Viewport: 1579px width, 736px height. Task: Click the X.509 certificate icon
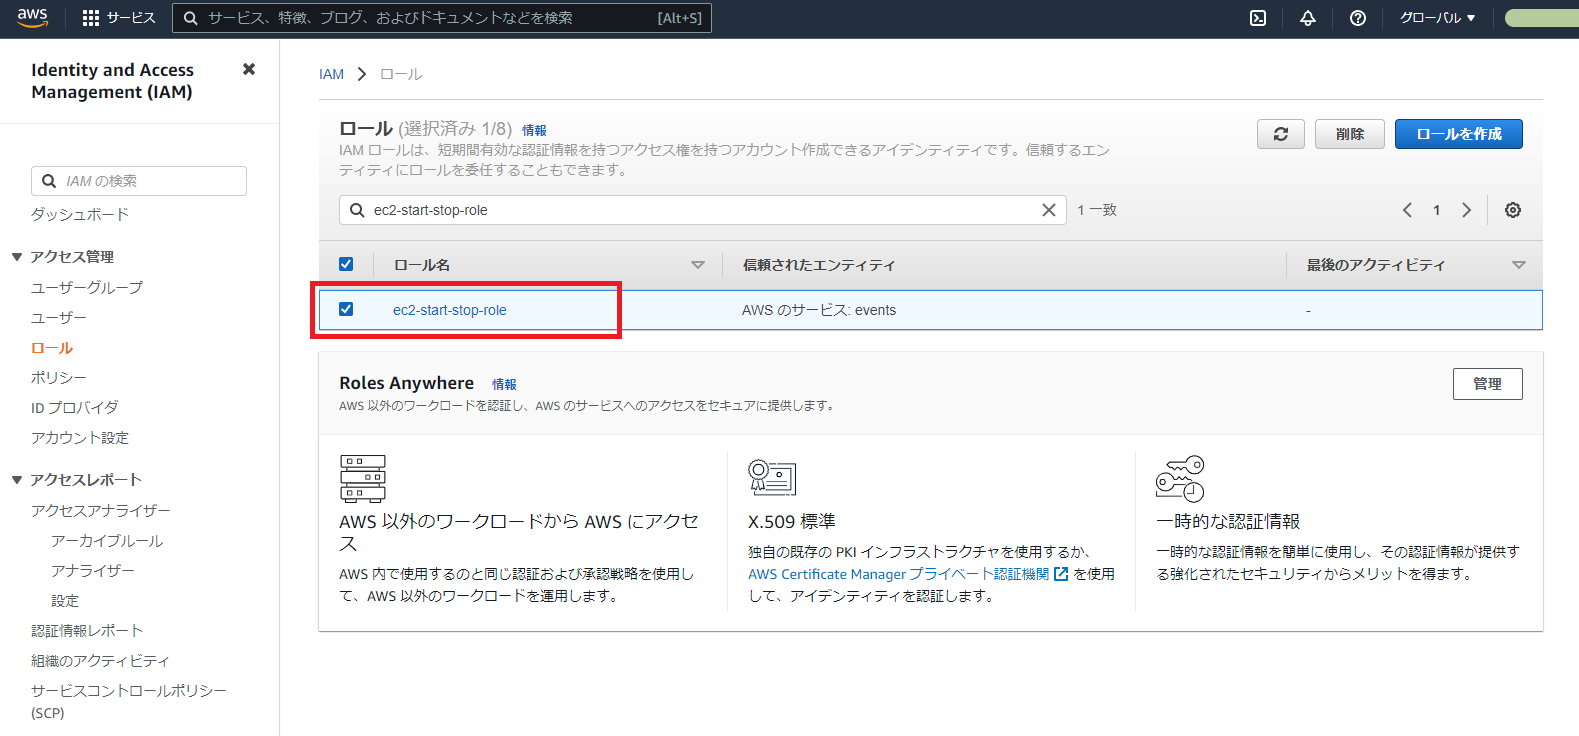tap(772, 478)
